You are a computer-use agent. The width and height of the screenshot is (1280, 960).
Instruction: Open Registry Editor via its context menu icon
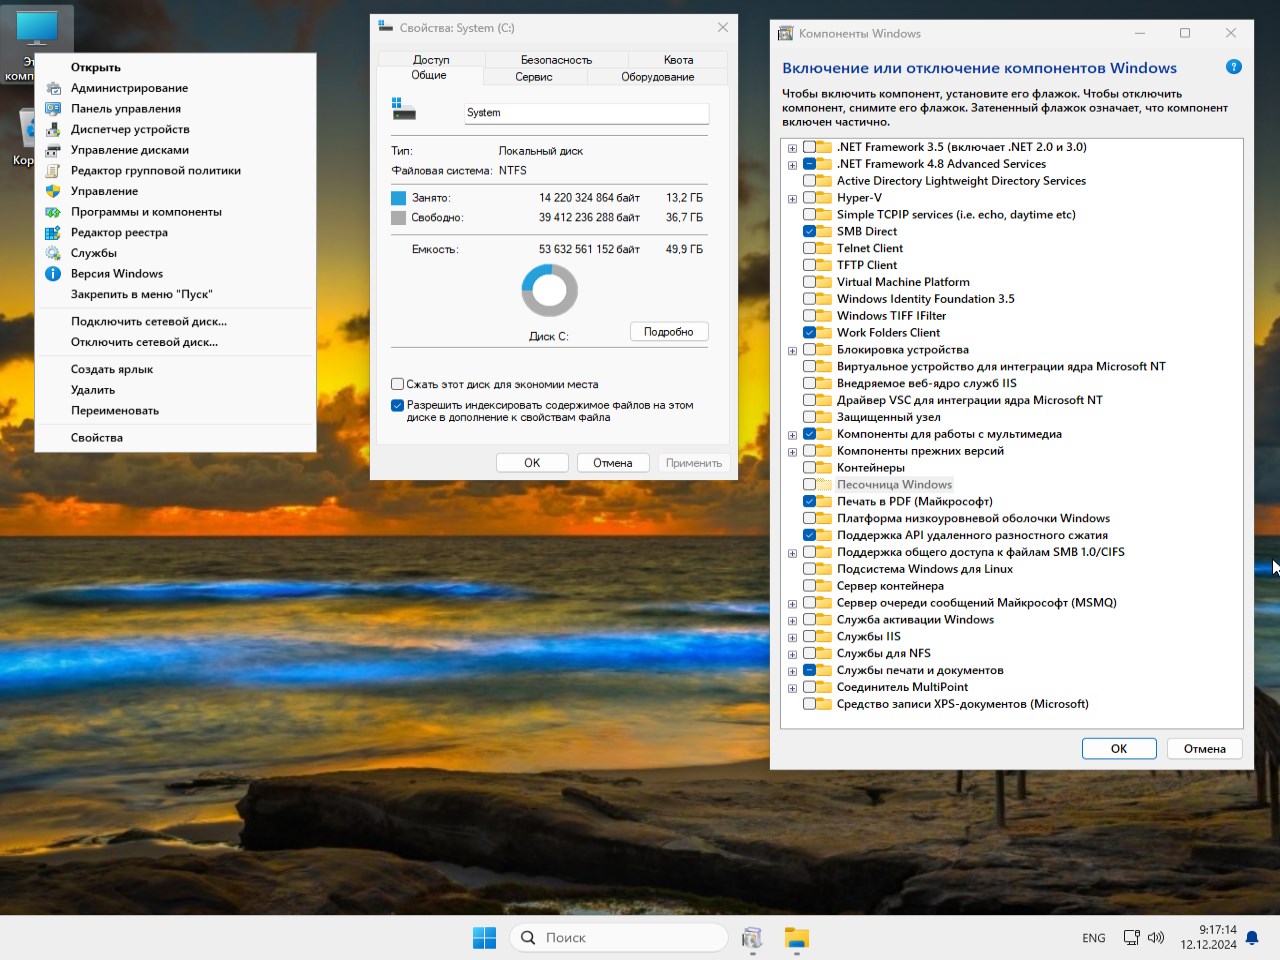click(53, 232)
